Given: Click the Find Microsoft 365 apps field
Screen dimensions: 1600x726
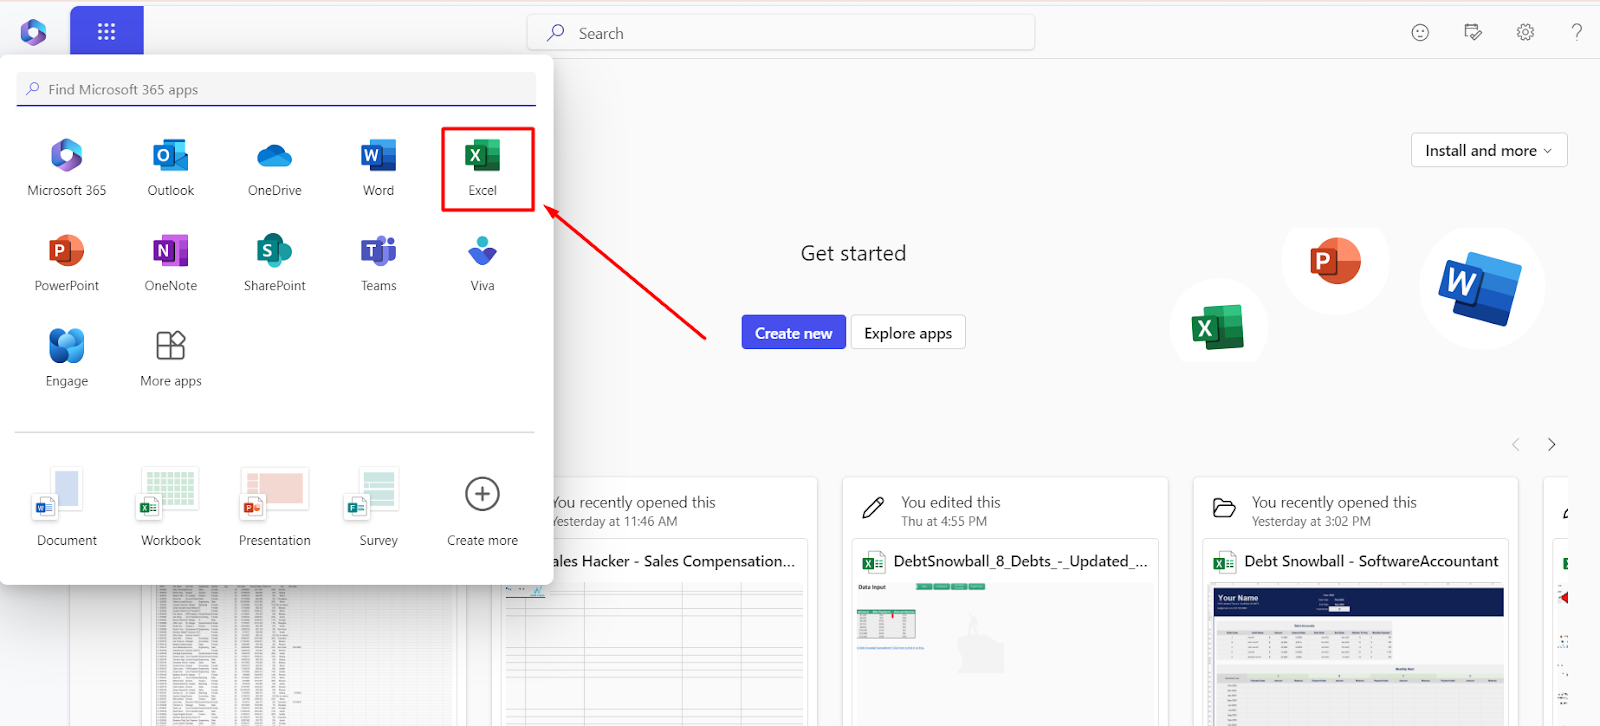Looking at the screenshot, I should coord(276,89).
